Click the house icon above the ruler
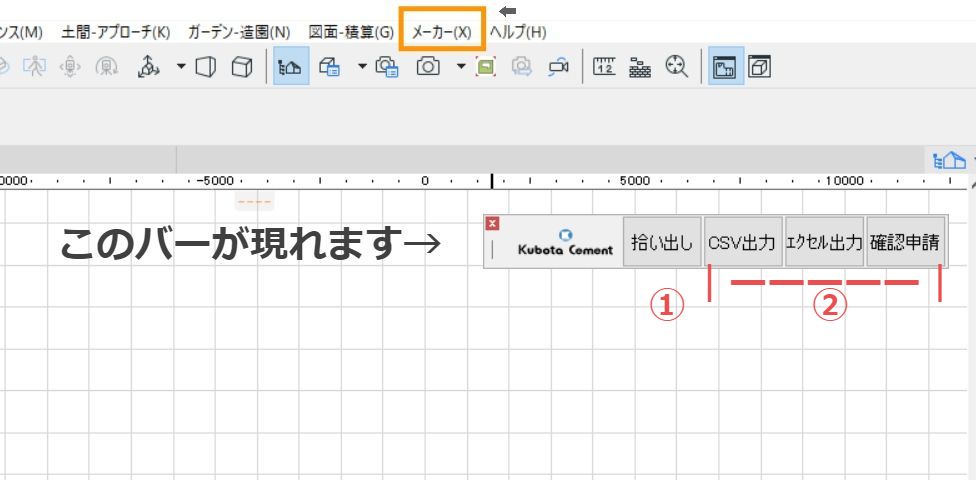This screenshot has height=480, width=976. (x=949, y=161)
